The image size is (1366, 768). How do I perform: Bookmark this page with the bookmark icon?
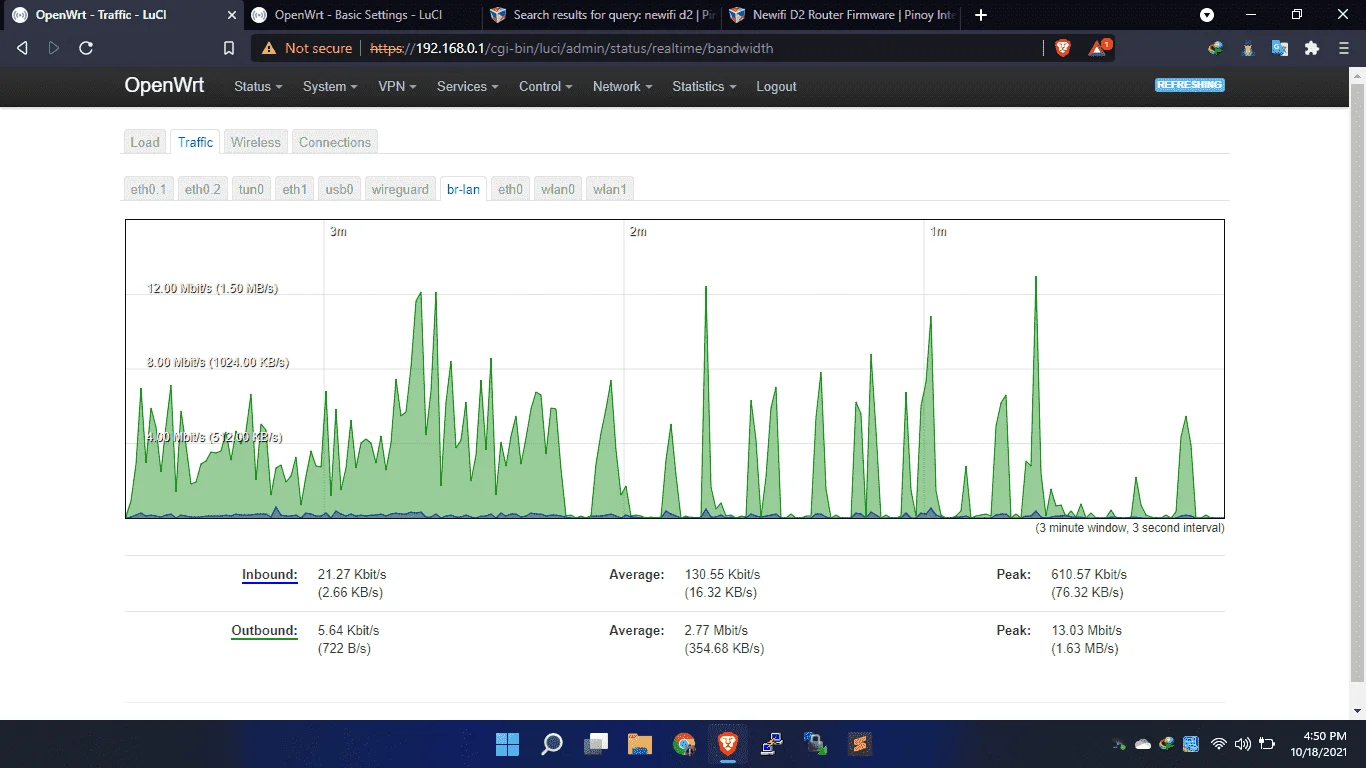coord(229,48)
